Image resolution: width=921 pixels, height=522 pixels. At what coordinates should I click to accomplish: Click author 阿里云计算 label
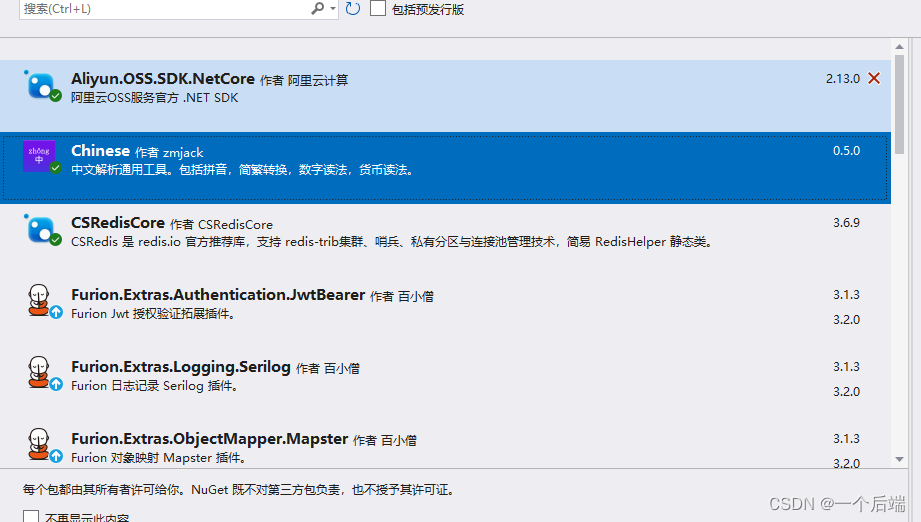point(318,80)
